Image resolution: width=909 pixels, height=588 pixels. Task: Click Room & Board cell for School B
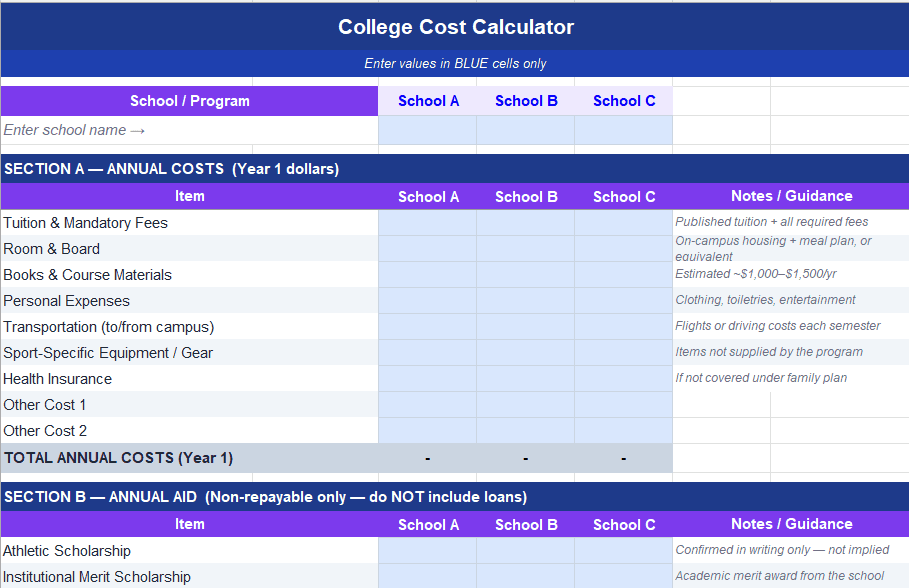[x=526, y=248]
